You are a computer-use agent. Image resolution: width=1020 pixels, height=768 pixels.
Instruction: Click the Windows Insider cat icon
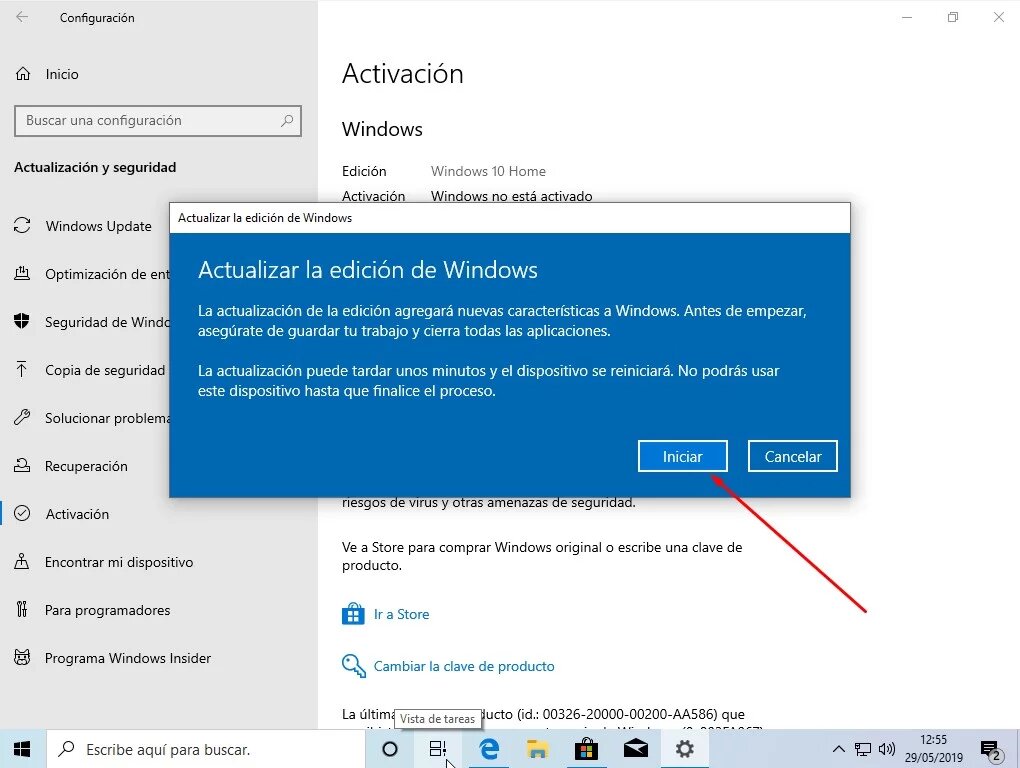pyautogui.click(x=22, y=657)
